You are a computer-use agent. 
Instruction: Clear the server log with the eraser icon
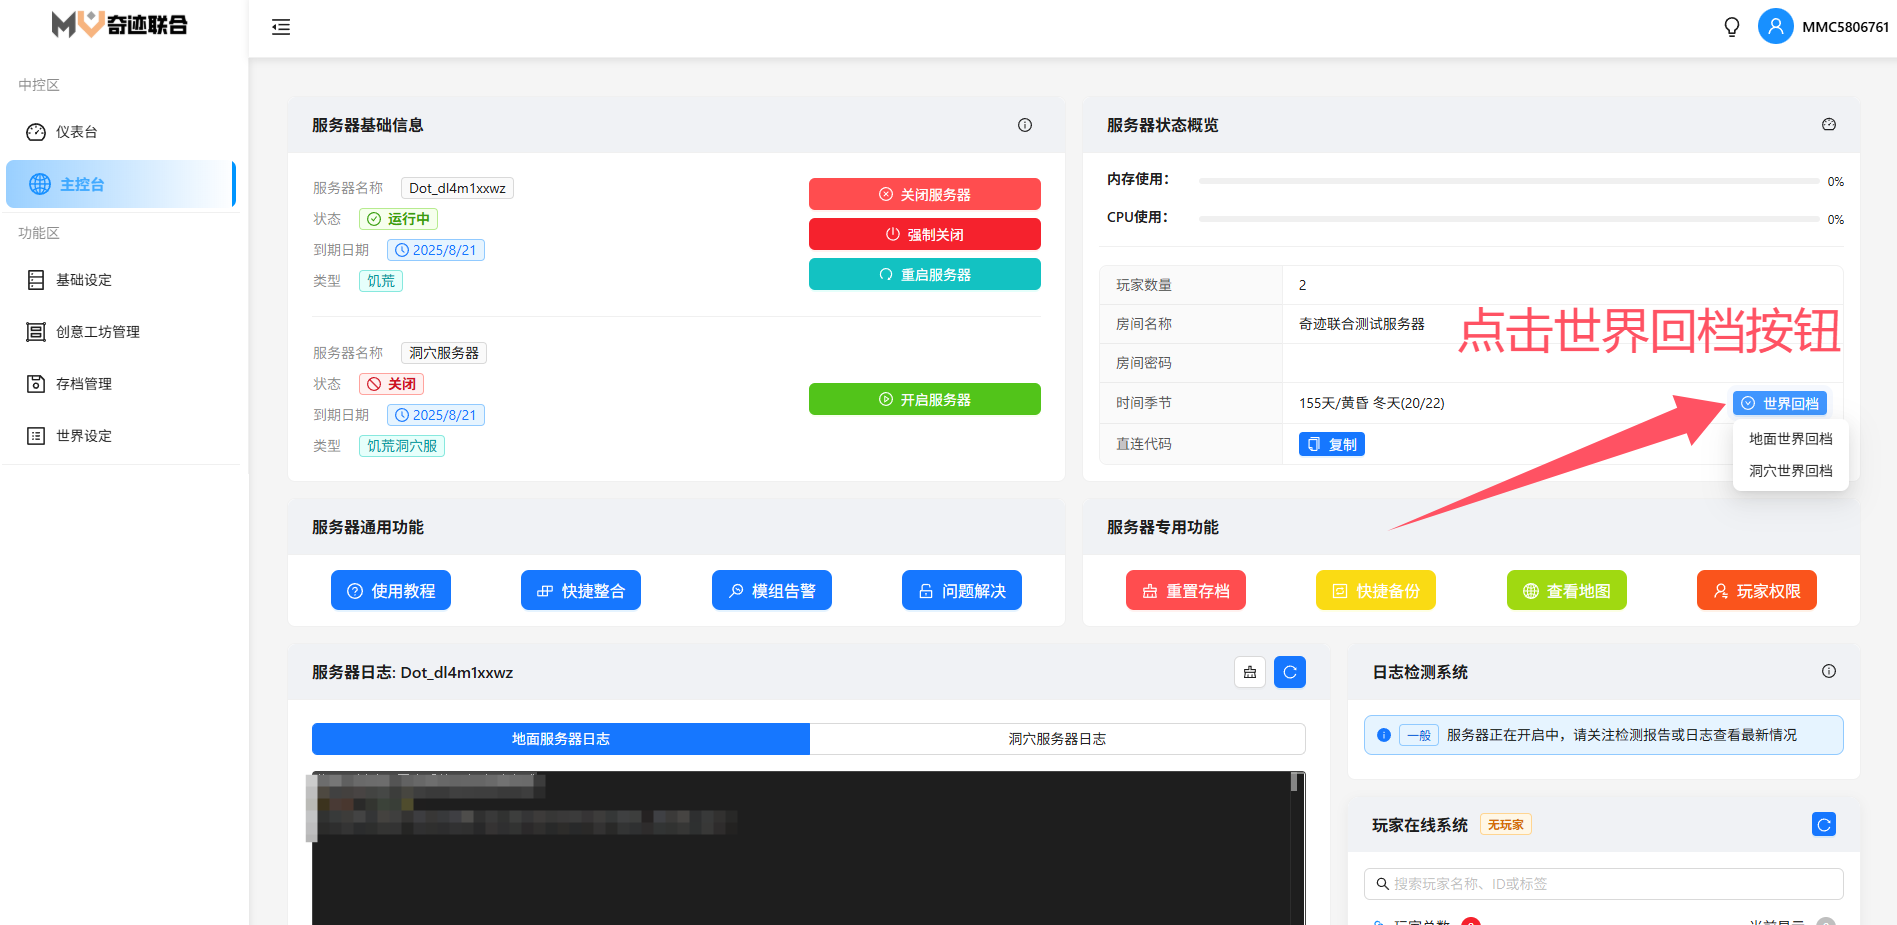tap(1250, 672)
